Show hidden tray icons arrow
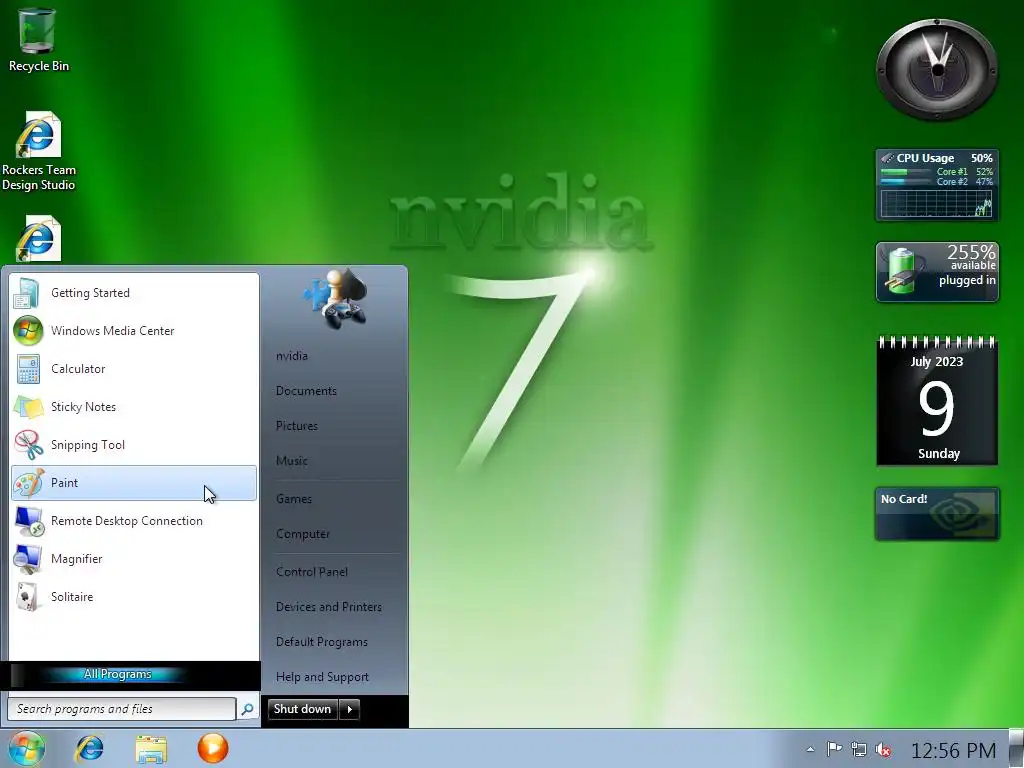The height and width of the screenshot is (768, 1024). 810,750
